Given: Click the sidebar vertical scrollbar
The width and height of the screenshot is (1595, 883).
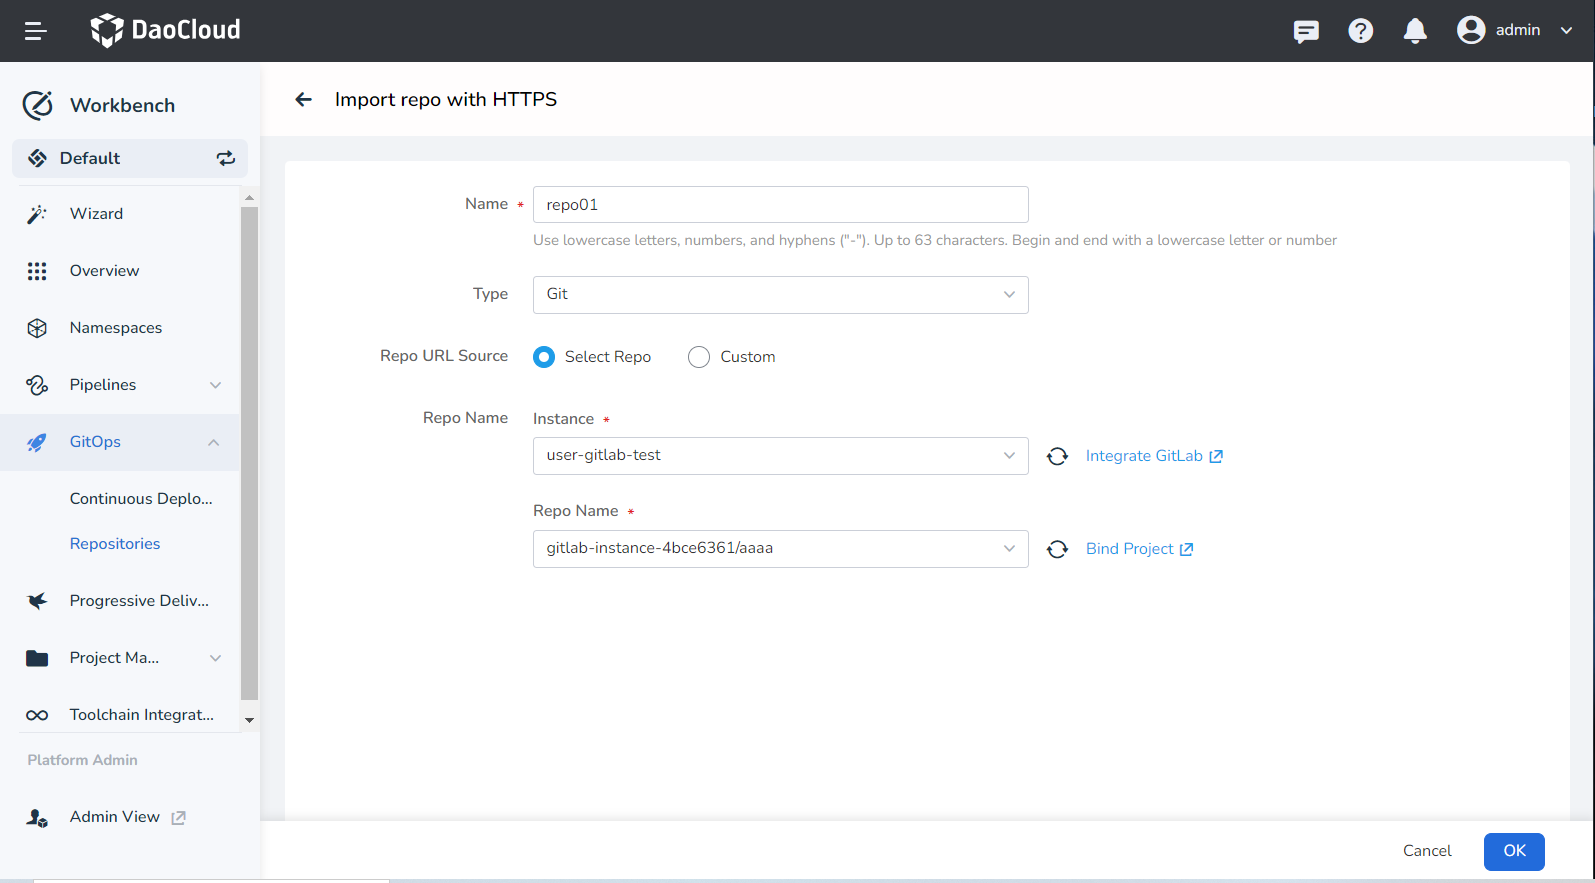Looking at the screenshot, I should [249, 450].
